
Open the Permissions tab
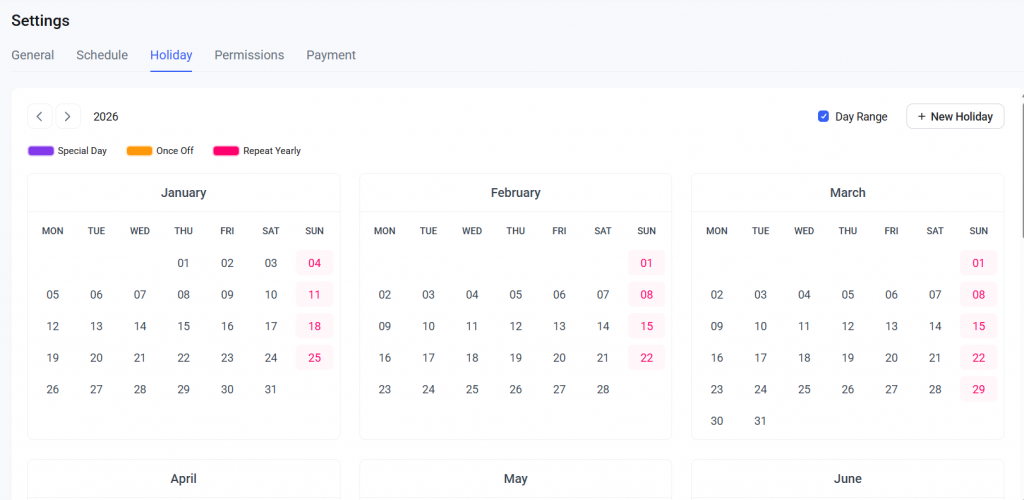coord(249,55)
